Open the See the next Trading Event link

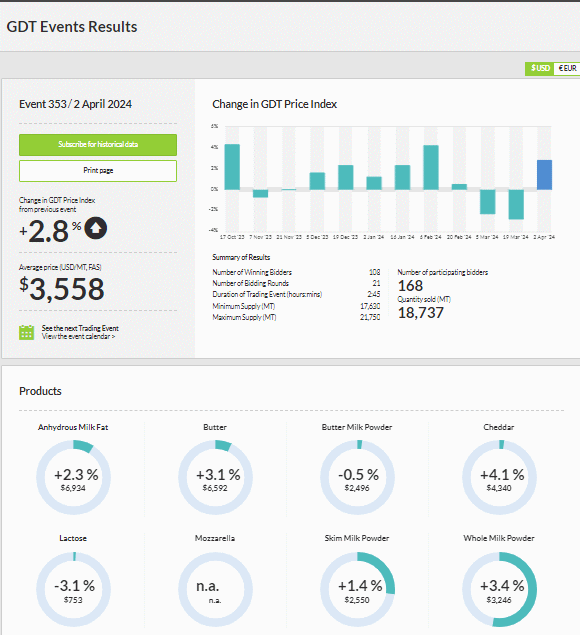[80, 328]
